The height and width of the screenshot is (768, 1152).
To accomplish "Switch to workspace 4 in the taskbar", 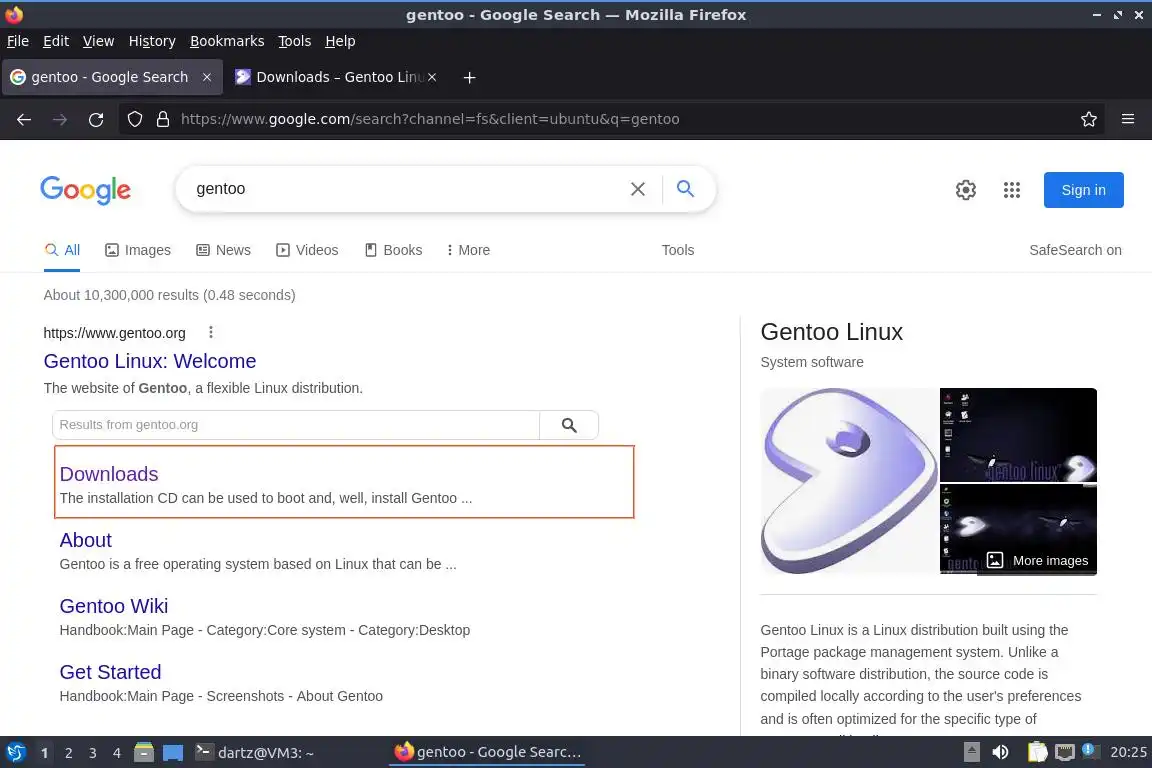I will click(x=116, y=753).
